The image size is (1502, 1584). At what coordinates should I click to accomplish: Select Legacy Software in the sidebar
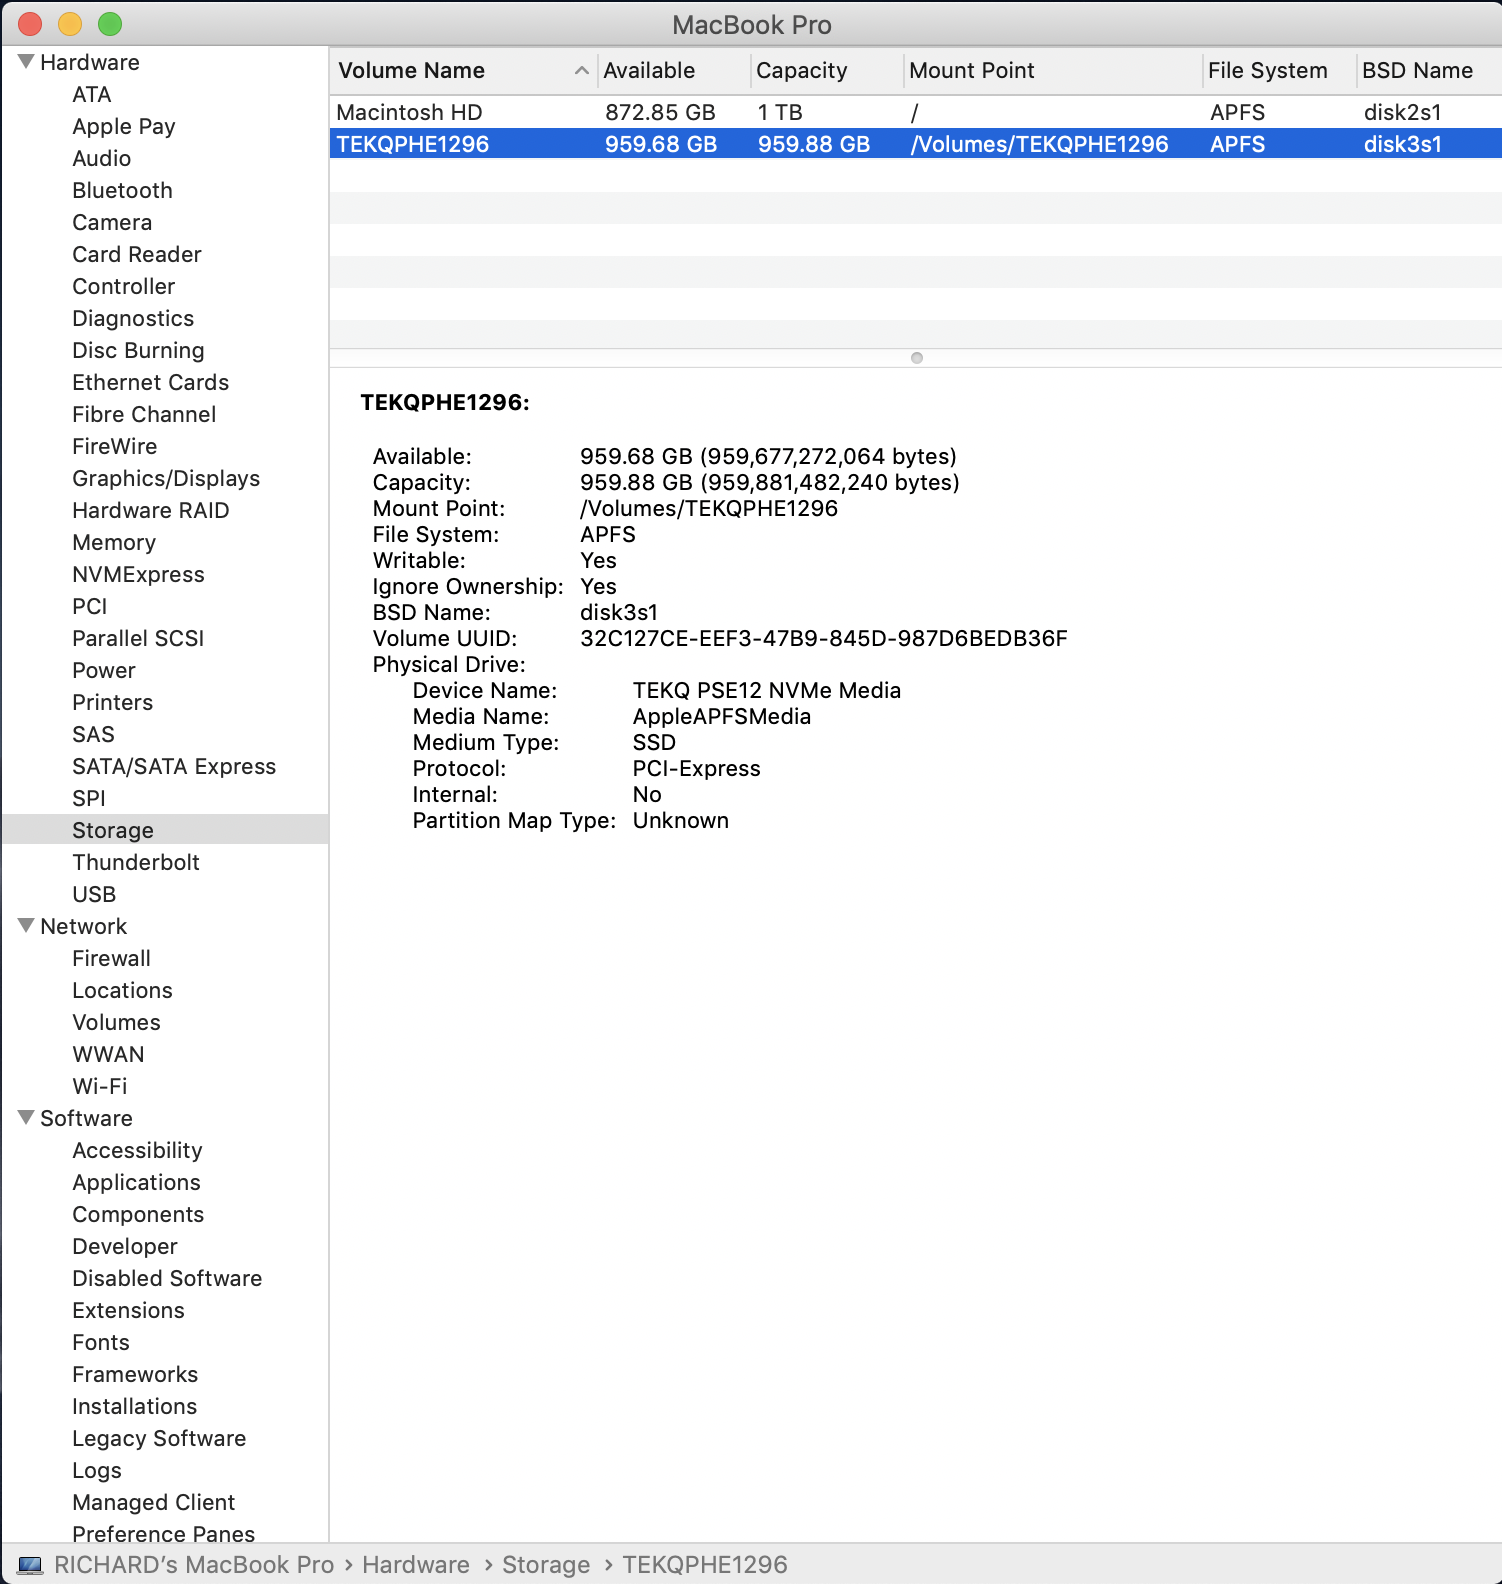[159, 1438]
